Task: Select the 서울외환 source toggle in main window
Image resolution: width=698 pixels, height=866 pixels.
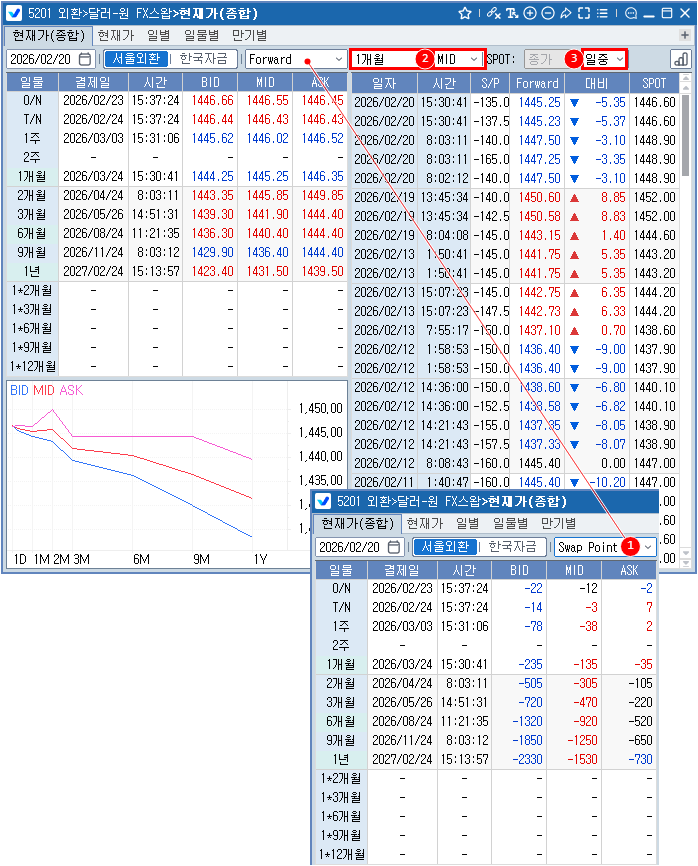Action: [x=136, y=59]
